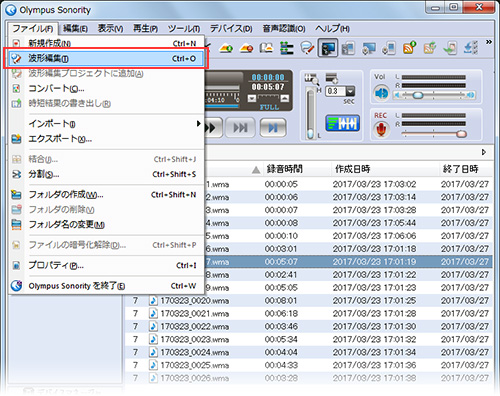Click the speech bubble with pen icon
The height and width of the screenshot is (396, 500).
[307, 48]
